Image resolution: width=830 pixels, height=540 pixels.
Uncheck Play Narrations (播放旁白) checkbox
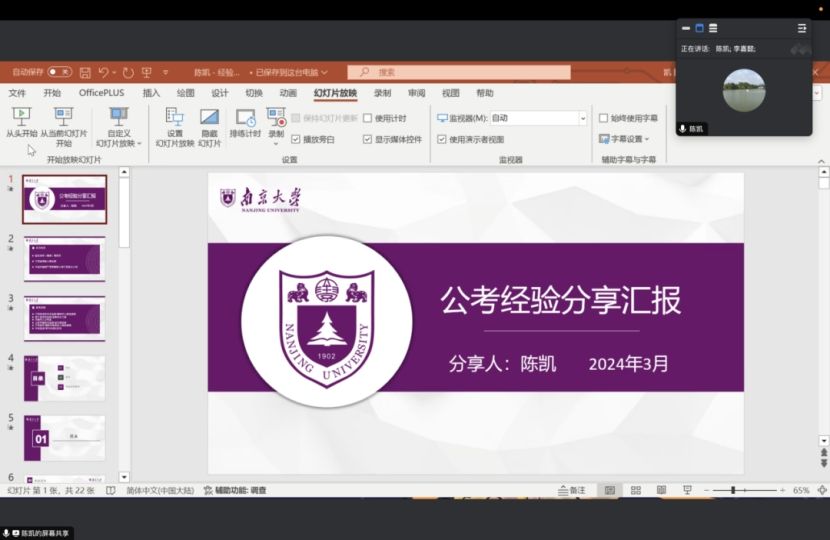point(296,140)
